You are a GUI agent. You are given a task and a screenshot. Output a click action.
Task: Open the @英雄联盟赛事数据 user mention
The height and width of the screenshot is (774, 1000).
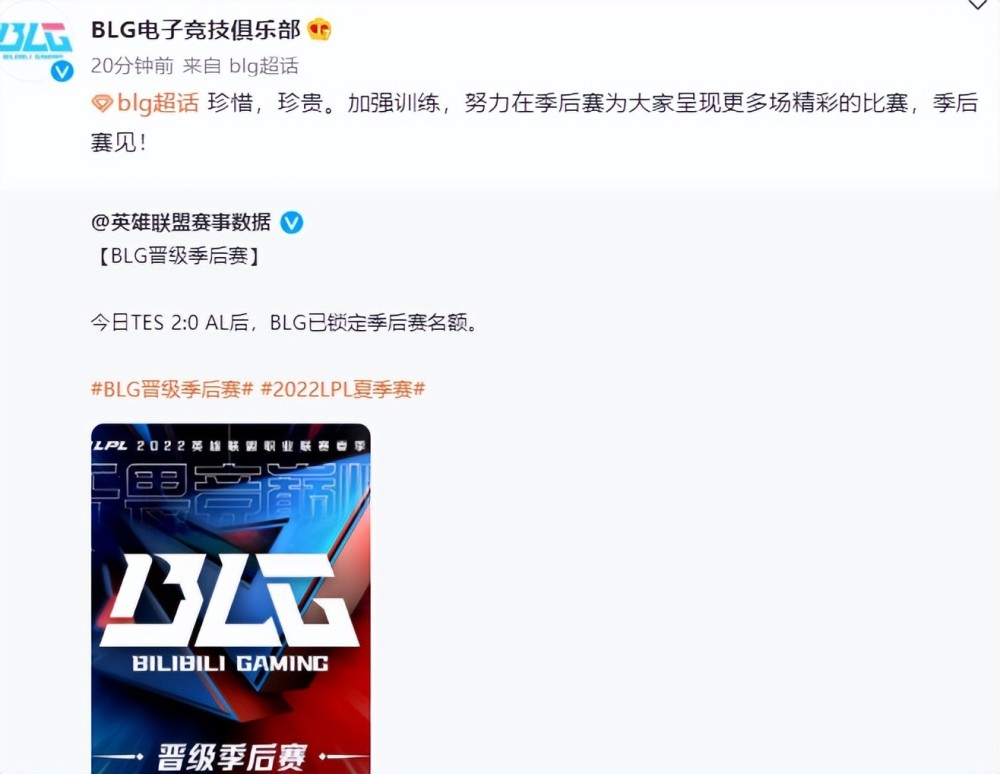pyautogui.click(x=181, y=222)
